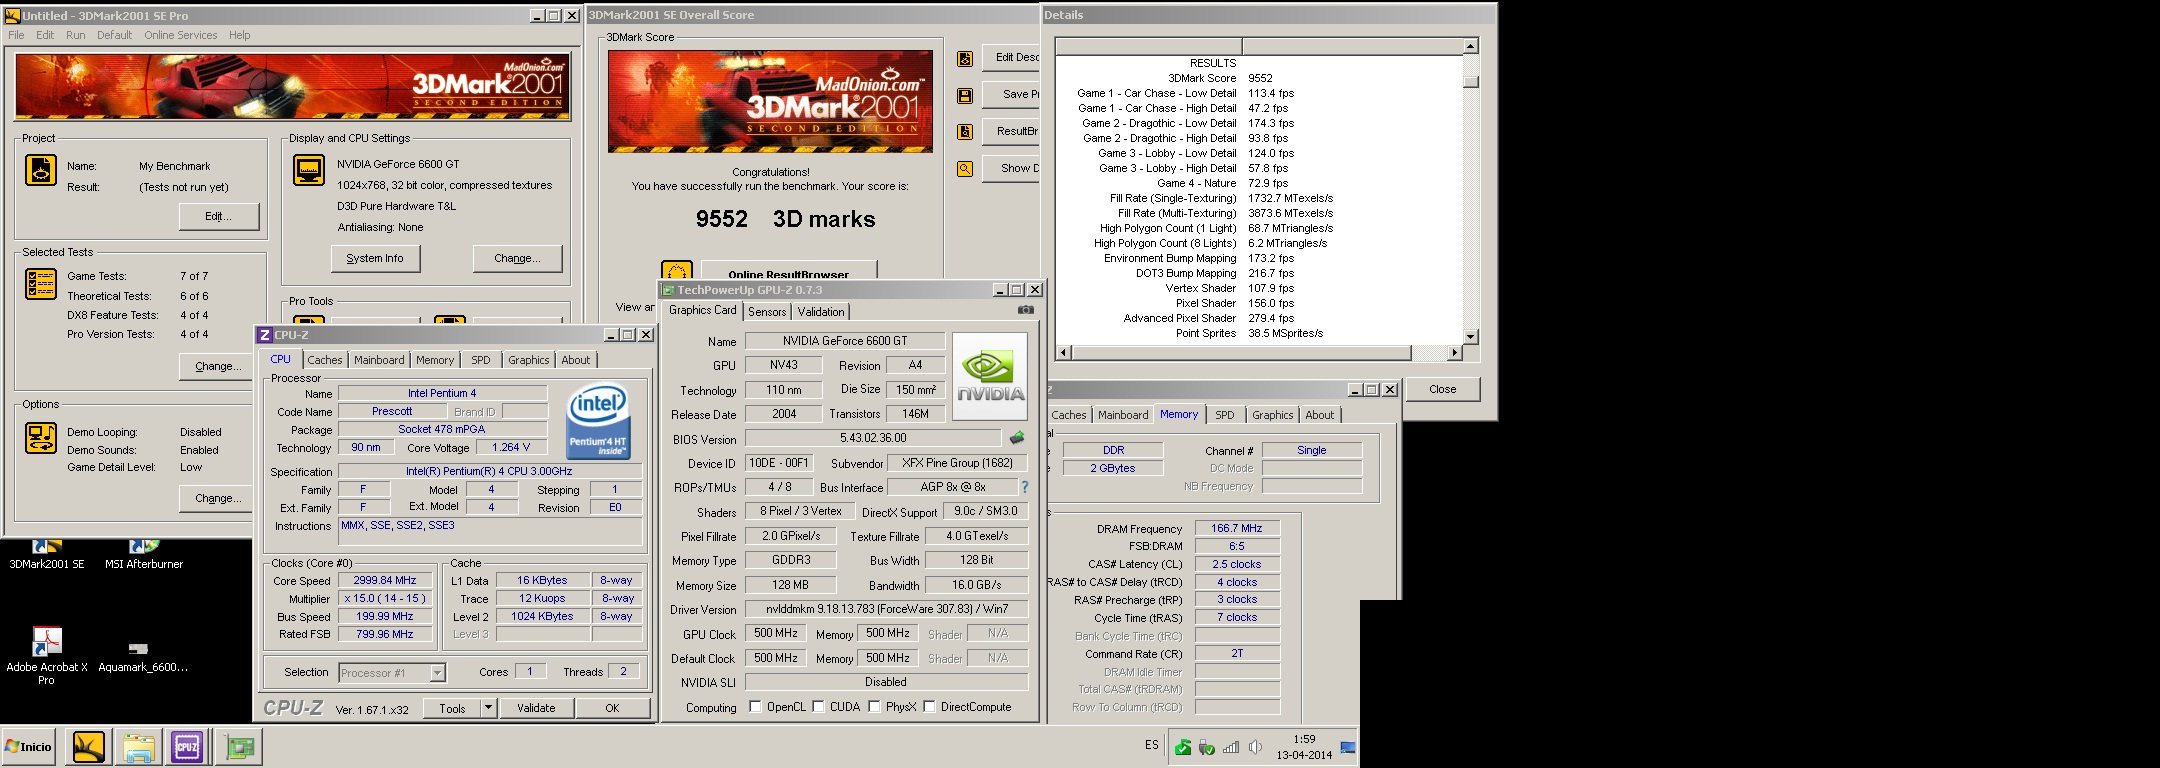Screen dimensions: 2160x768
Task: Enable the OpenCL checkbox in GPU-Z
Action: [x=755, y=707]
